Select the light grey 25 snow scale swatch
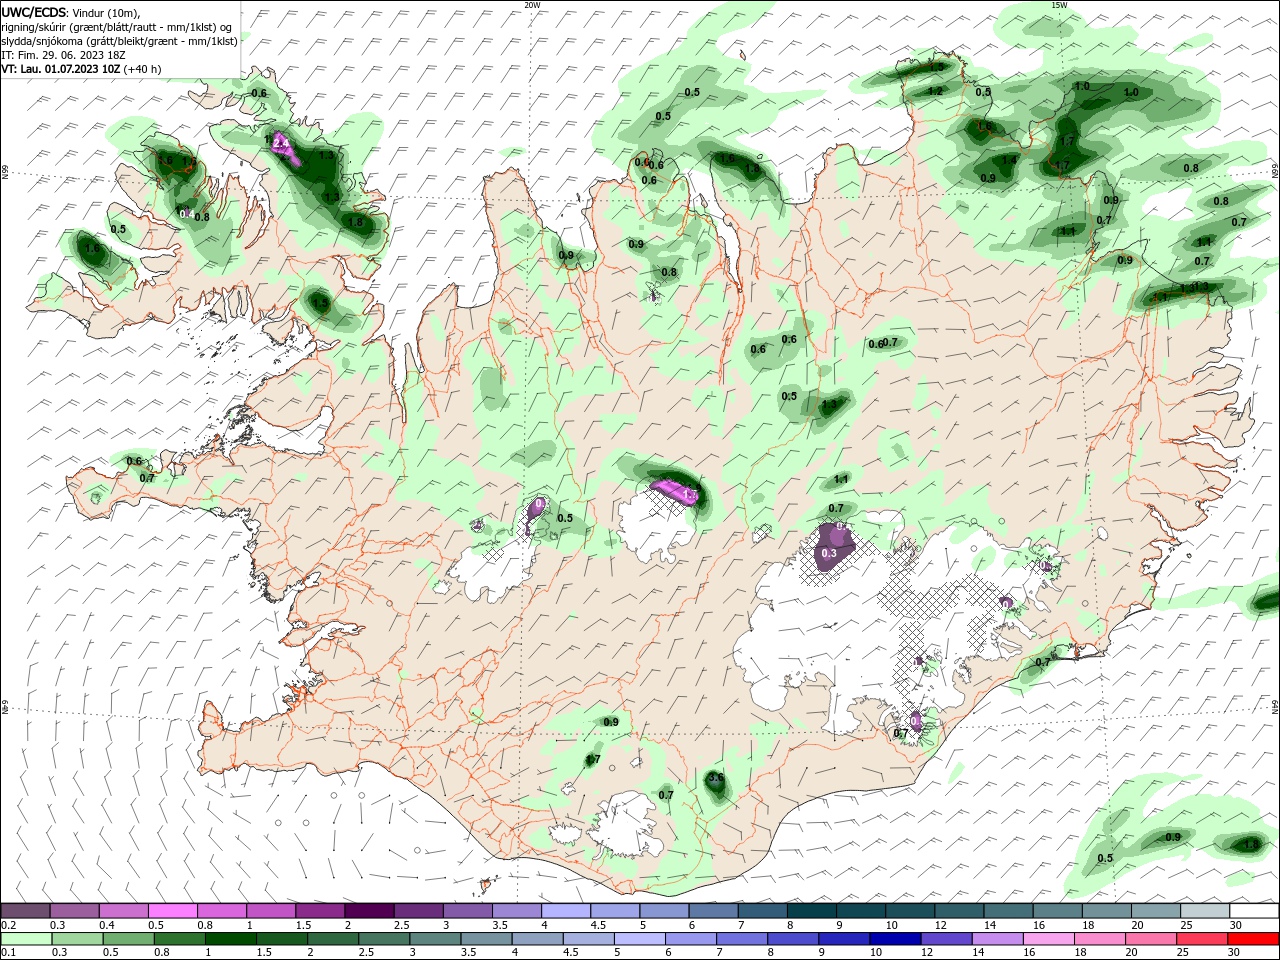Viewport: 1280px width, 960px height. tap(1206, 911)
